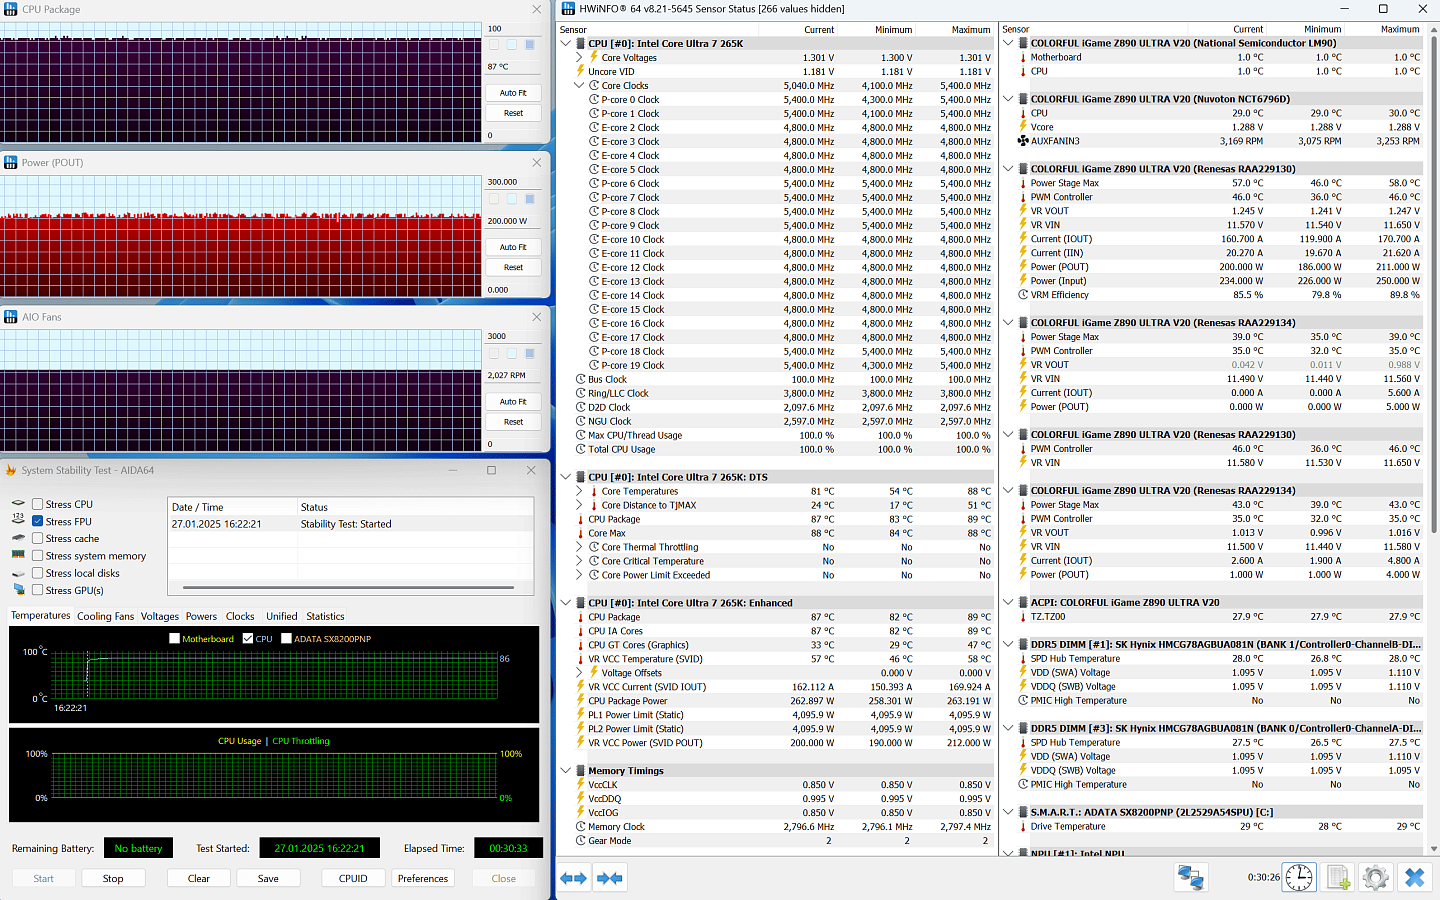This screenshot has width=1440, height=900.
Task: Enable the Stress GPU(s) checkbox
Action: [37, 590]
